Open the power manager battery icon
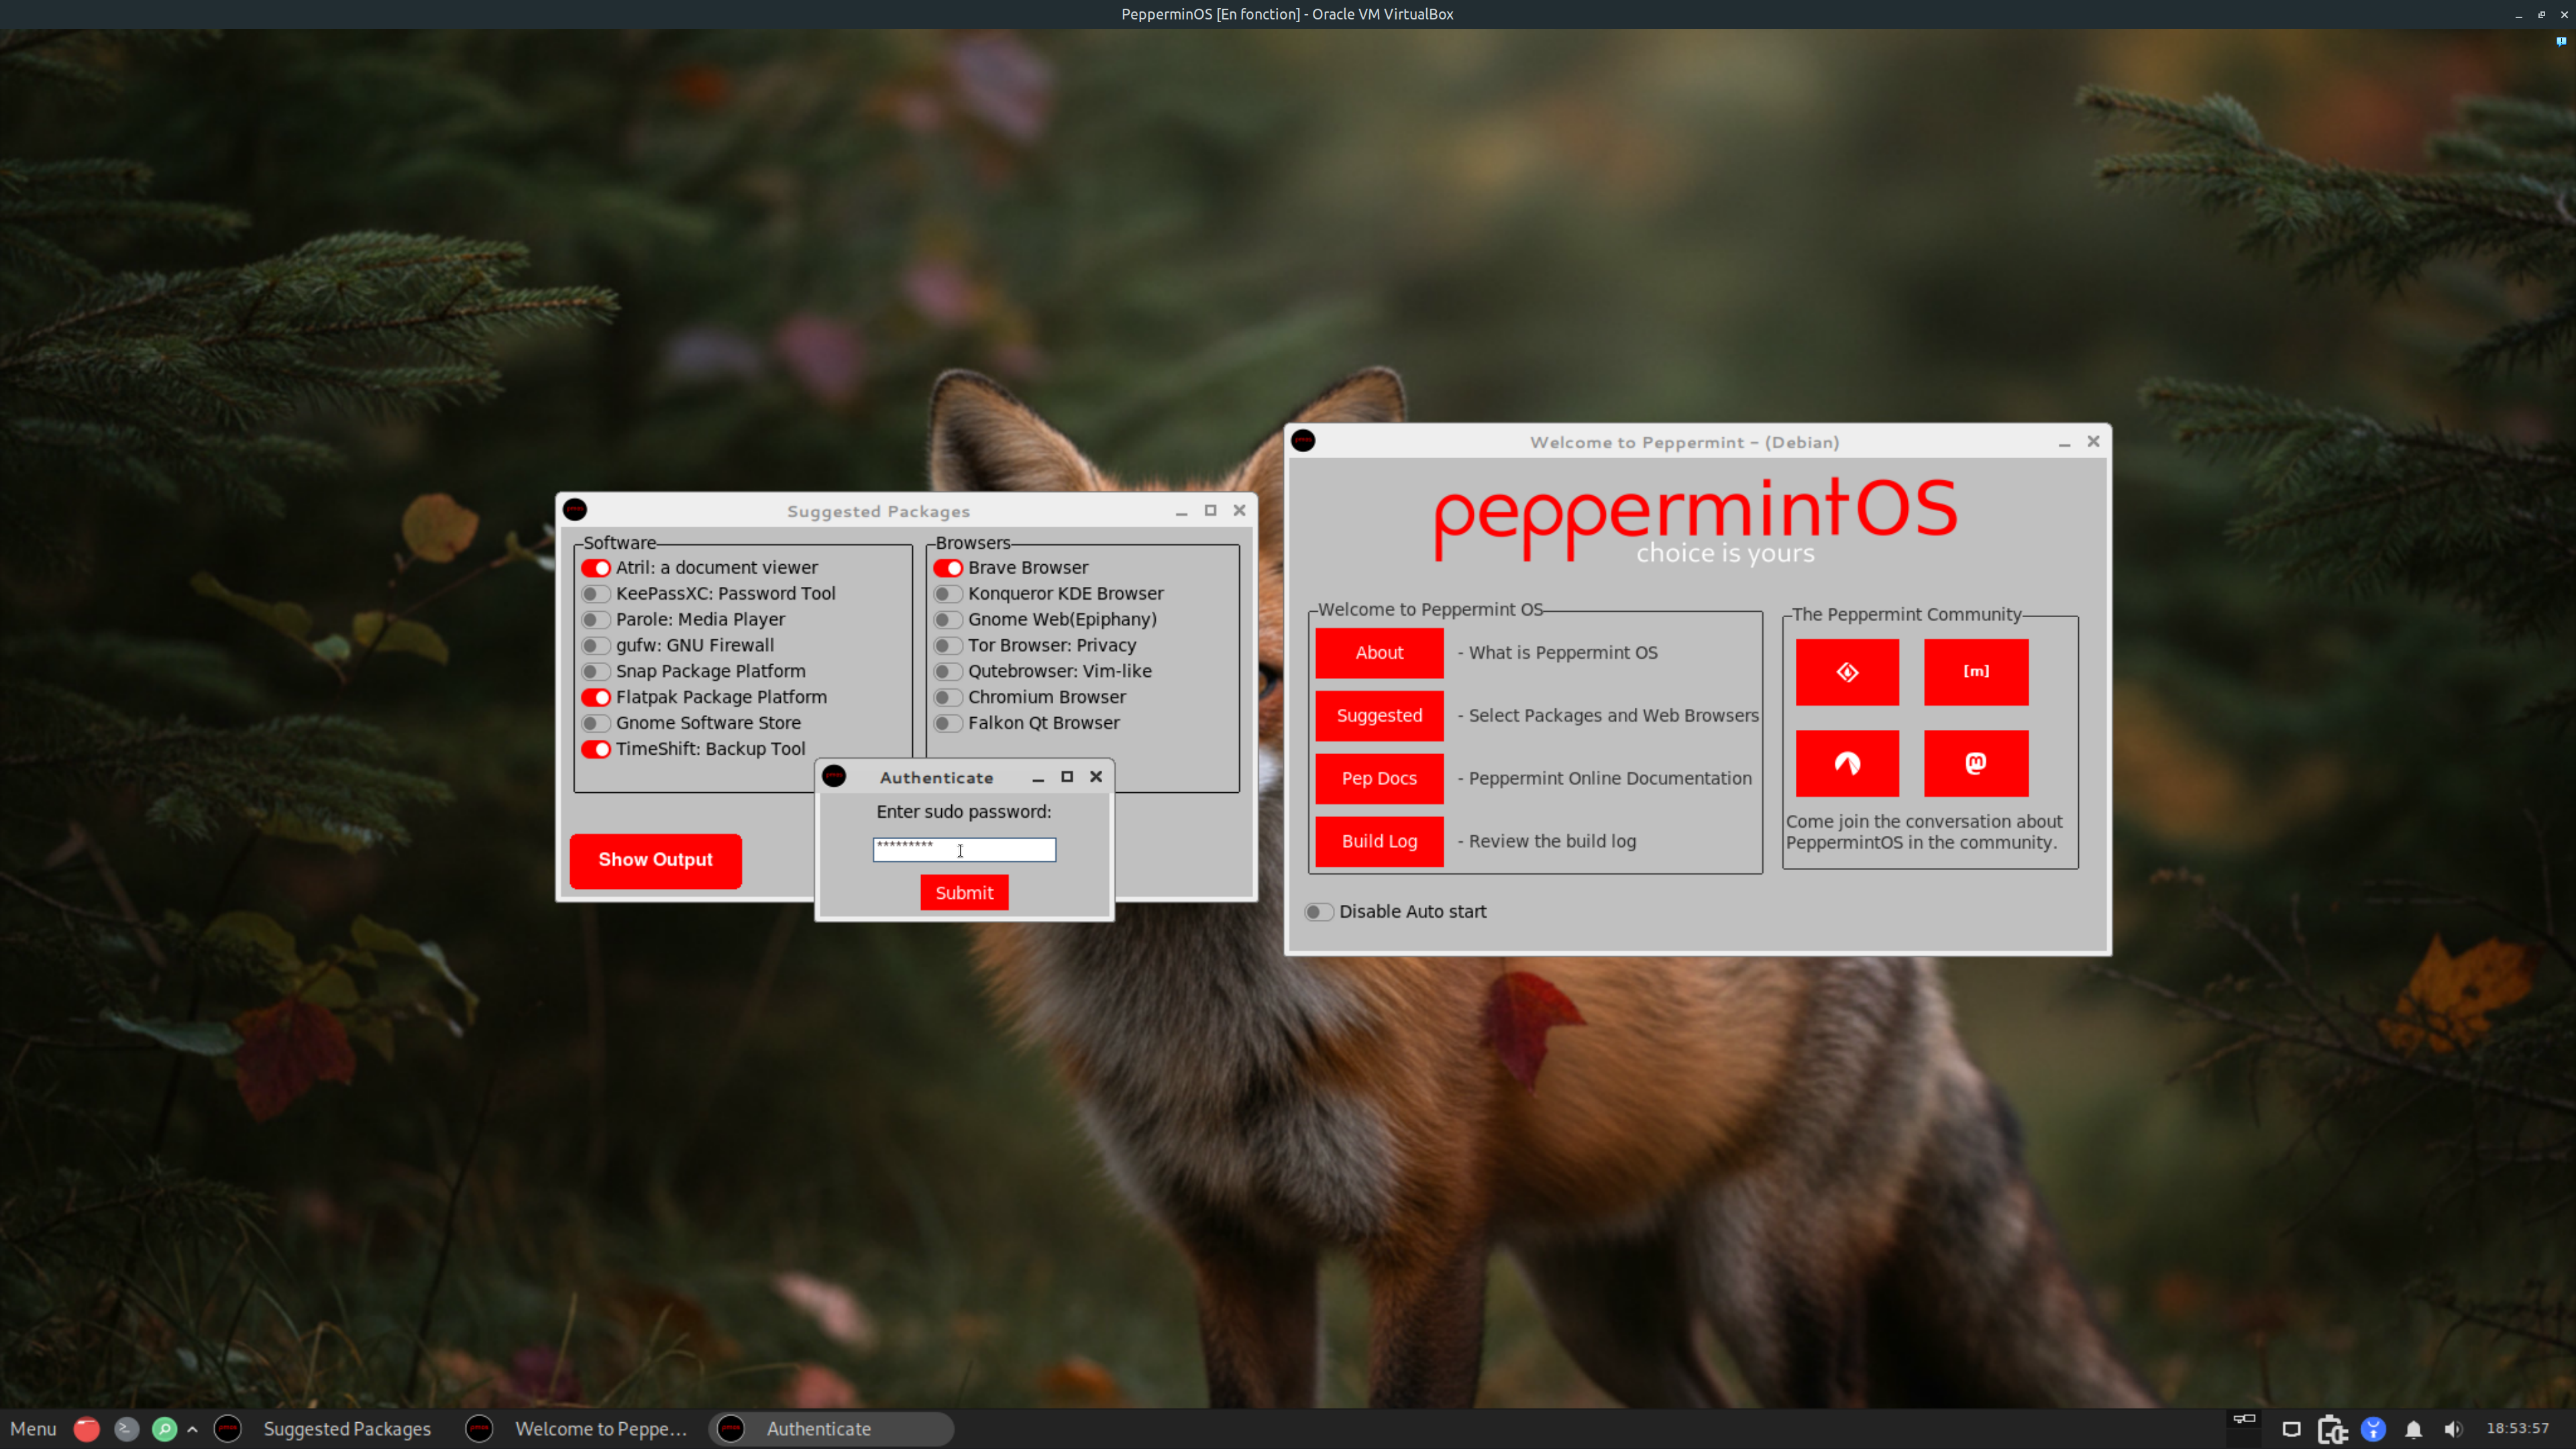 tap(2332, 1429)
